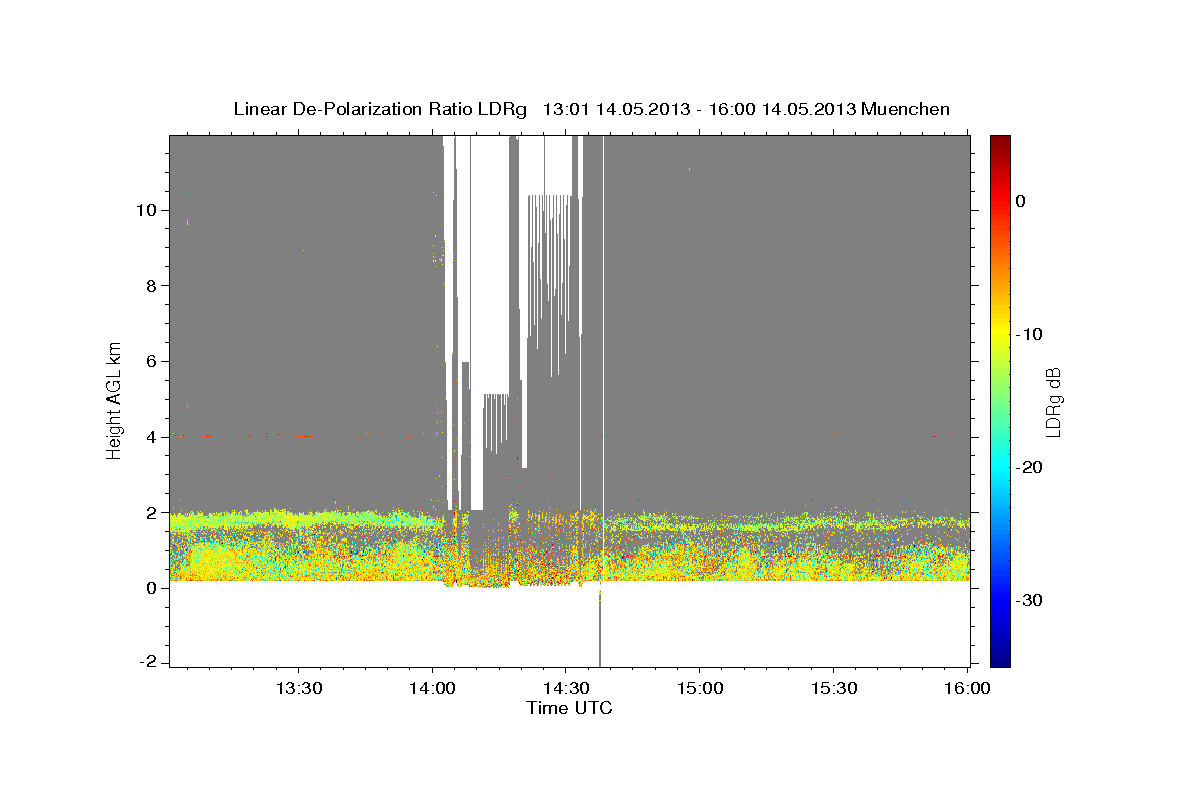Click the 13:30 time tick label
This screenshot has width=1200, height=800.
tap(298, 688)
